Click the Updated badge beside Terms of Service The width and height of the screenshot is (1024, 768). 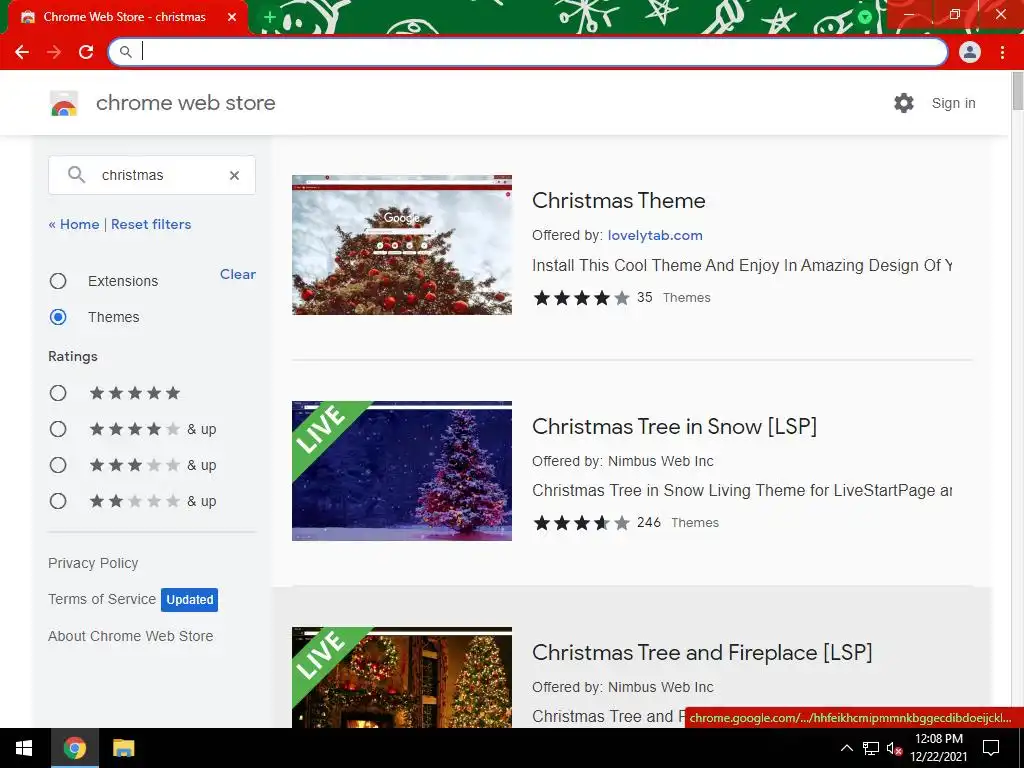(x=189, y=600)
